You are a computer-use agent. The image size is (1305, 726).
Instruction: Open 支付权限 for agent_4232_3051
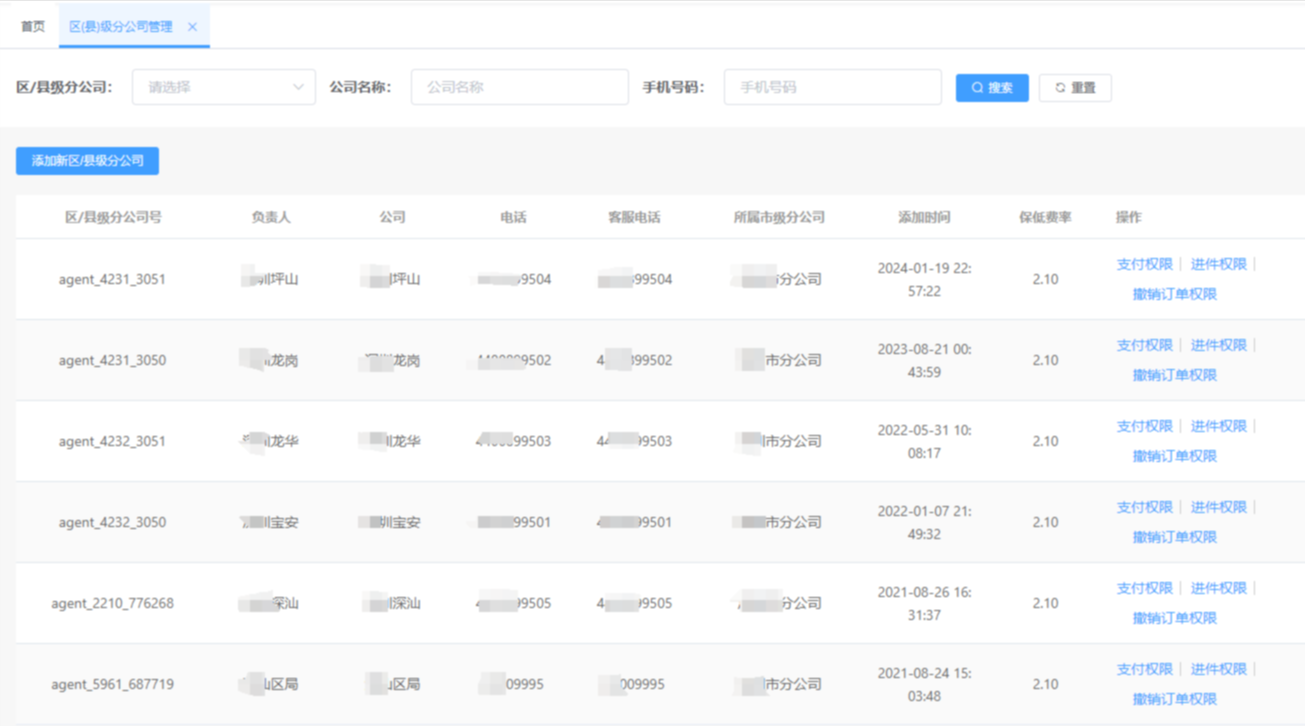[x=1144, y=426]
